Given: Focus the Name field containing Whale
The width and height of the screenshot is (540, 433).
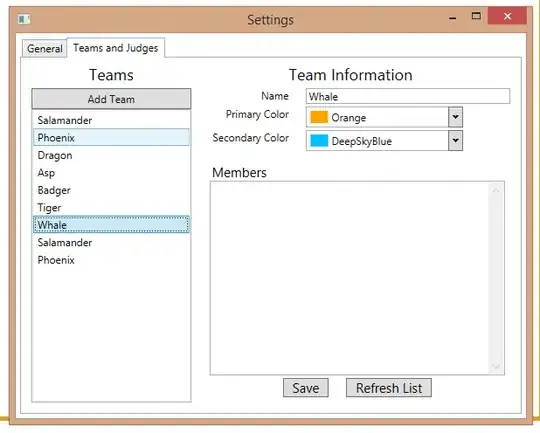Looking at the screenshot, I should click(x=408, y=96).
